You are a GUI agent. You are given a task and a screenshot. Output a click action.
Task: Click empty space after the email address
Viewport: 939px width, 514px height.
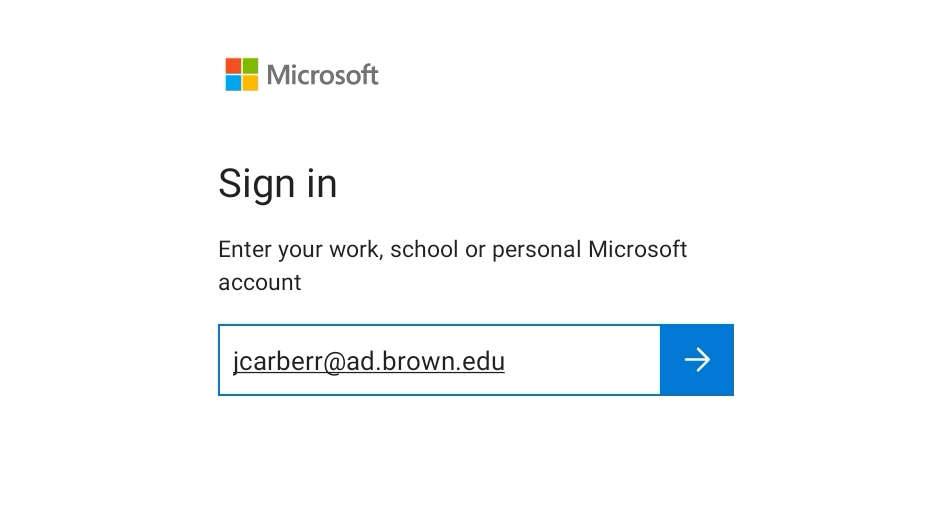pos(581,360)
